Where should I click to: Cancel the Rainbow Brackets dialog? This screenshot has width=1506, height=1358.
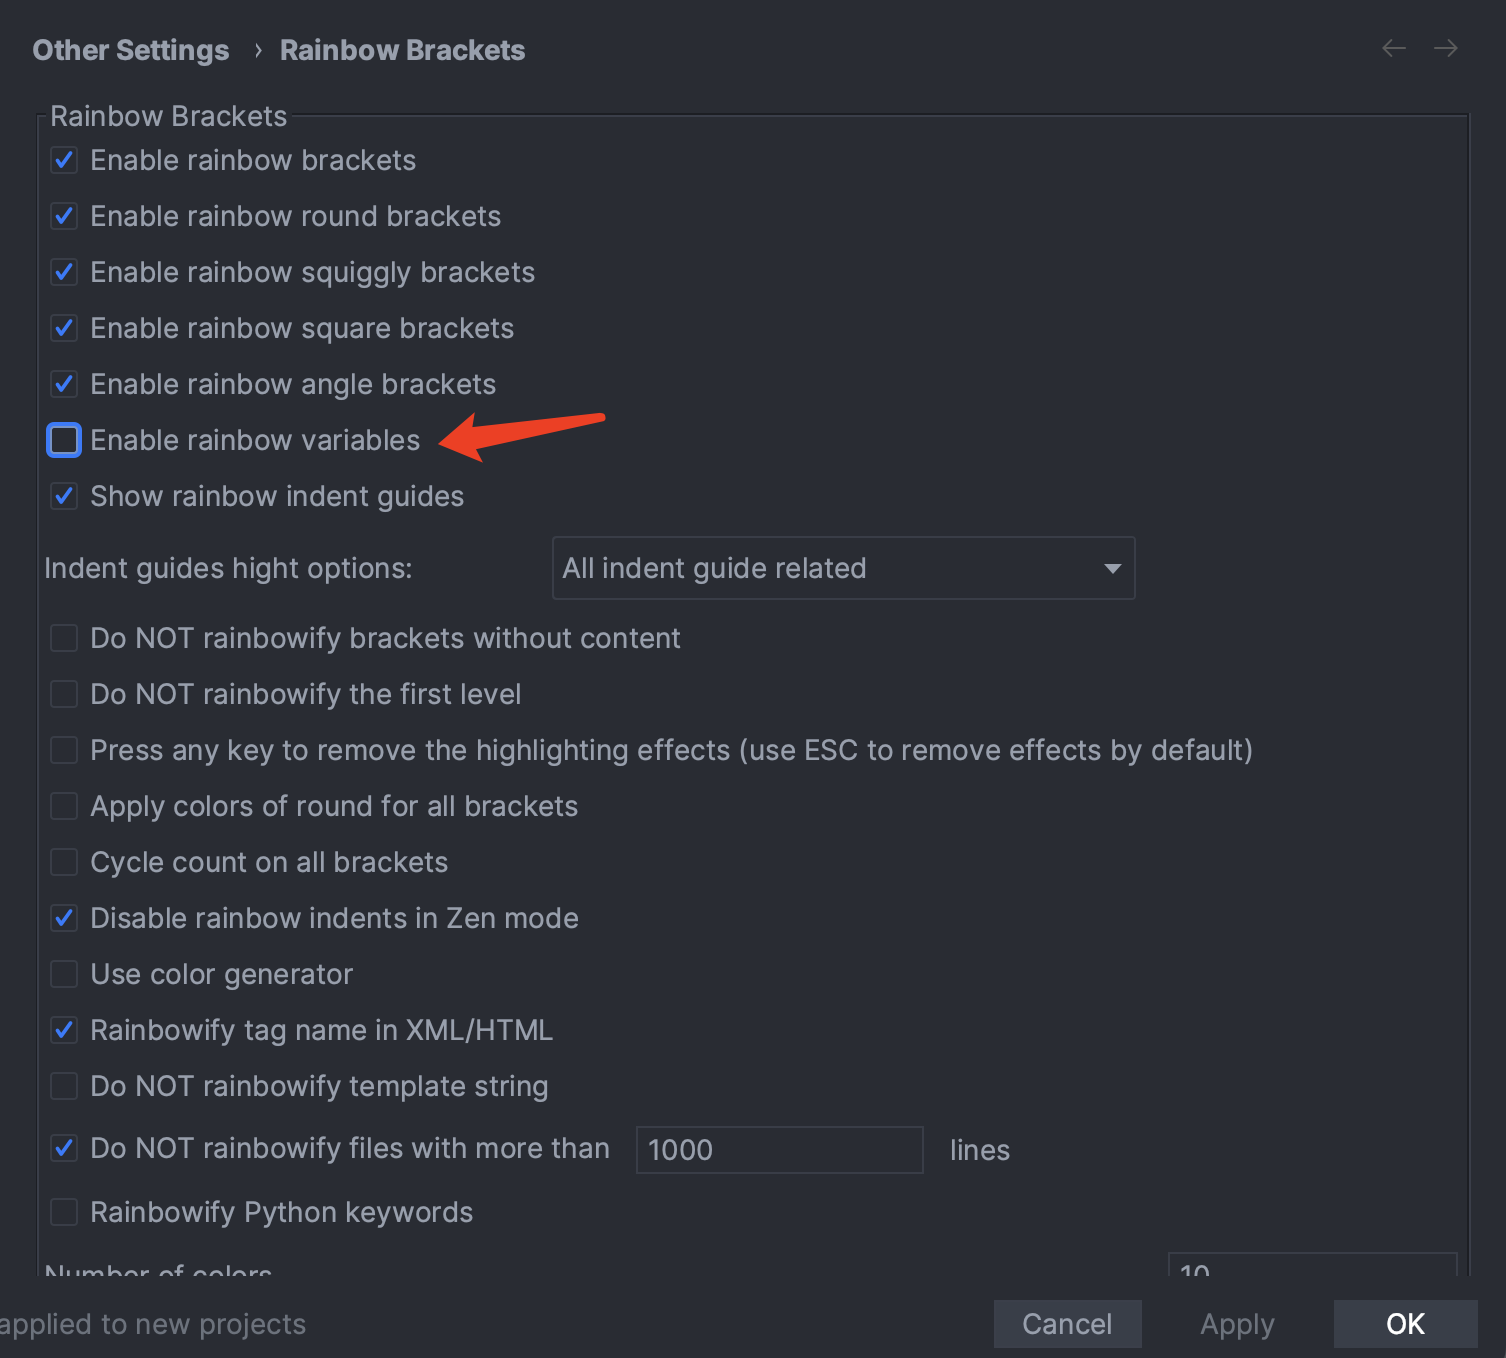[x=1067, y=1323]
